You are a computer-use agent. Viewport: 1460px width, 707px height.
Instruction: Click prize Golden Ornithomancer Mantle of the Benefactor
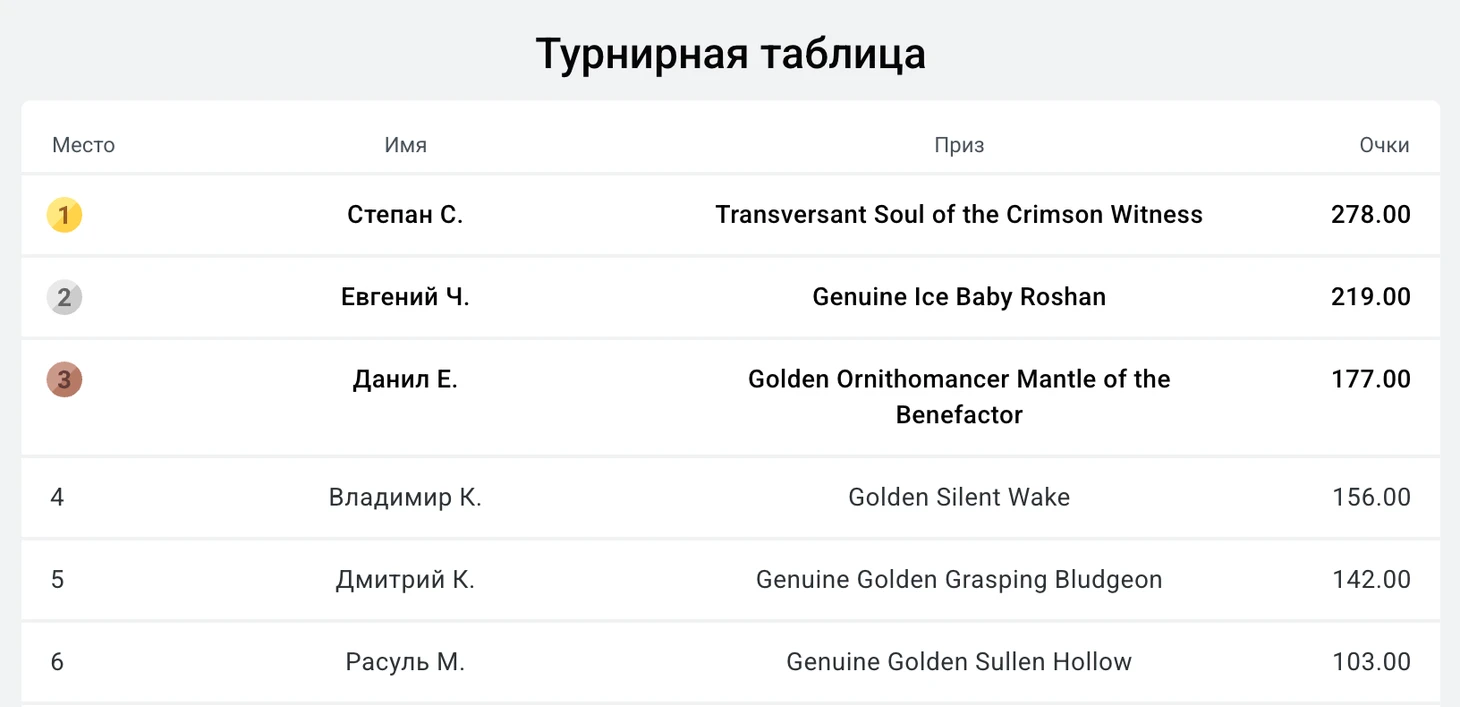click(959, 397)
